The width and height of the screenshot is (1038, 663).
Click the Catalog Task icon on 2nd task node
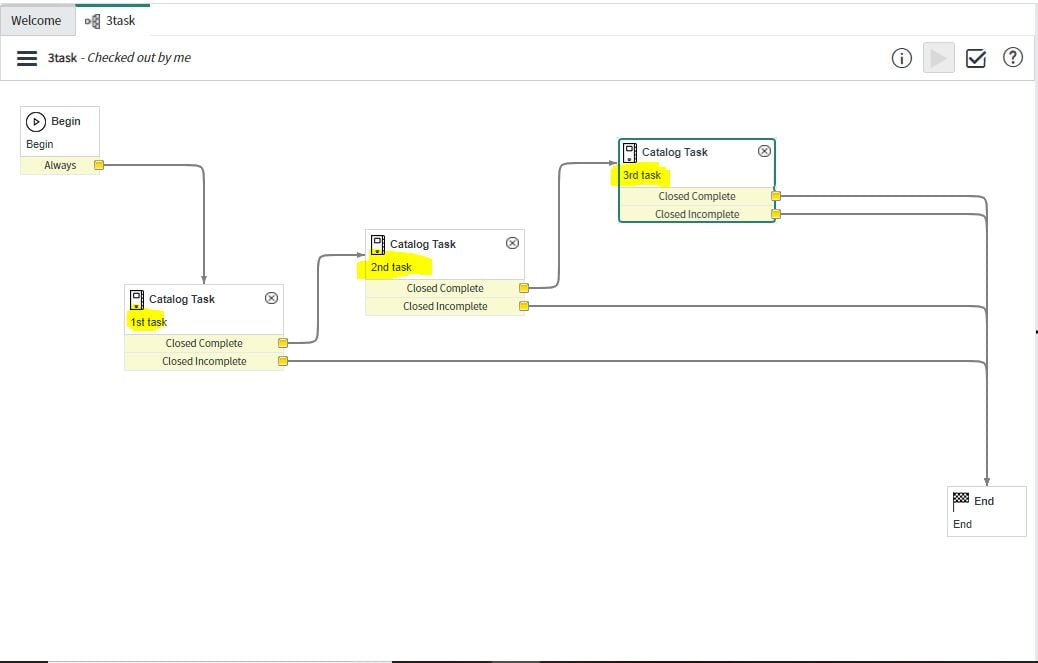pos(378,243)
